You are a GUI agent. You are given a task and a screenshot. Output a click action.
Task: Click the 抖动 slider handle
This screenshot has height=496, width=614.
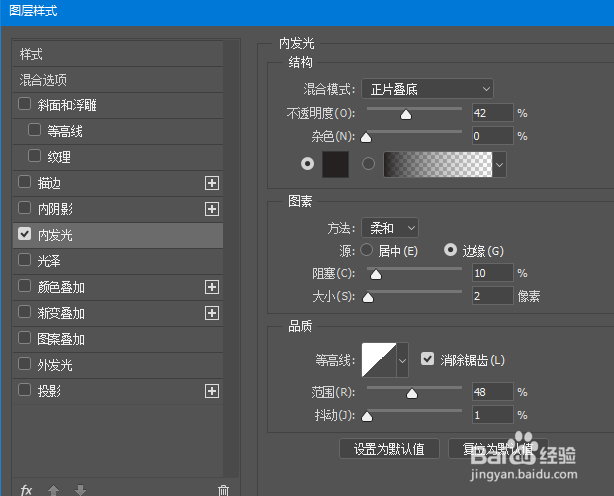coord(367,416)
